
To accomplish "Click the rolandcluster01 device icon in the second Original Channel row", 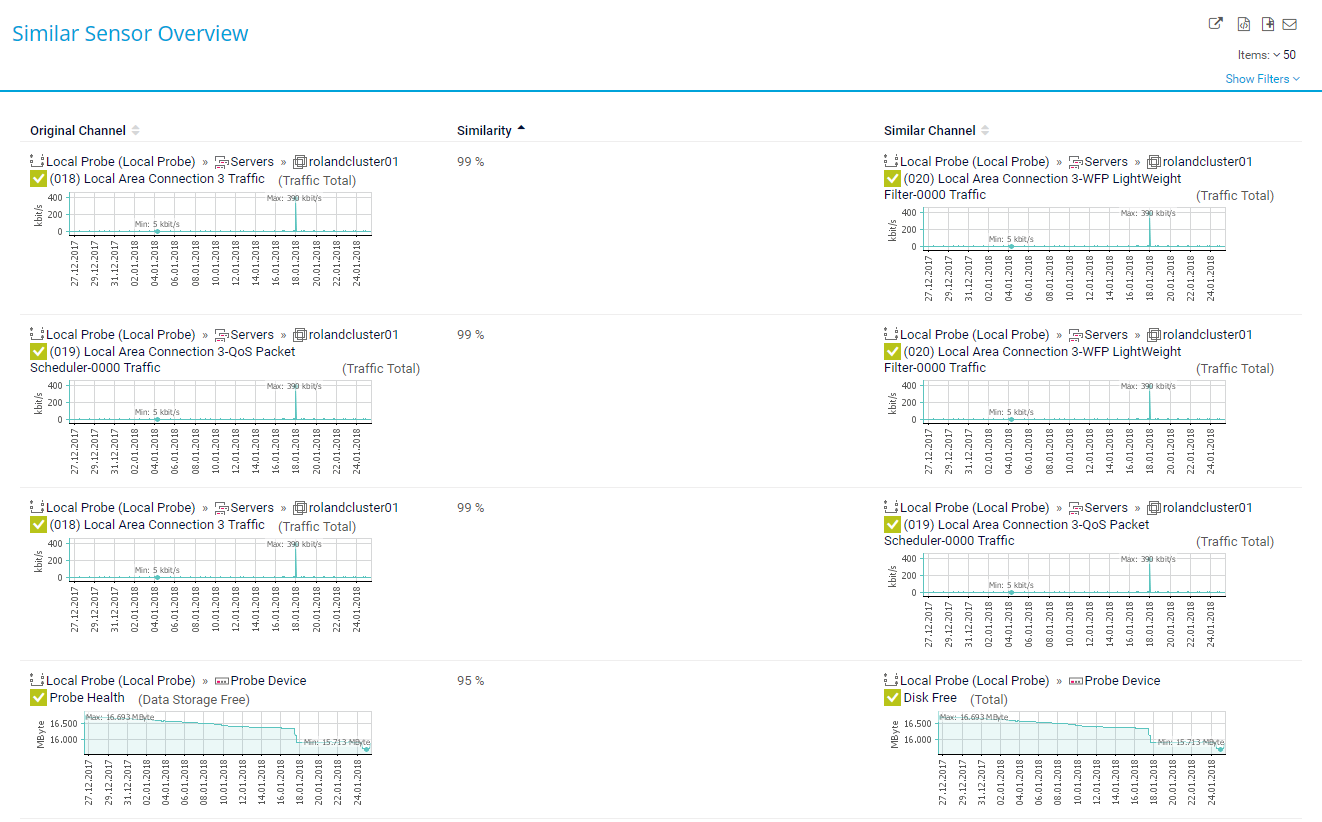I will (299, 334).
